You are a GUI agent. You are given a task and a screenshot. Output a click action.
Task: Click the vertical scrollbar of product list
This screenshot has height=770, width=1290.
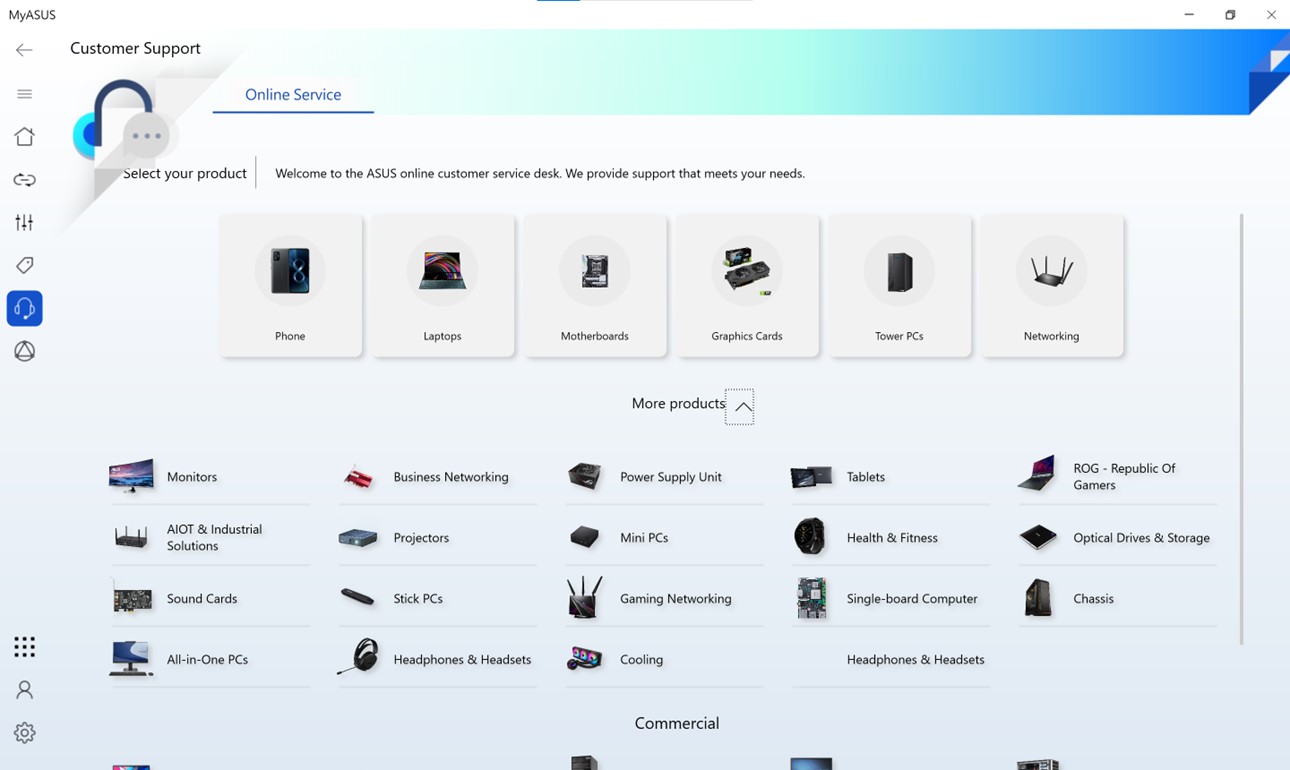(1241, 428)
